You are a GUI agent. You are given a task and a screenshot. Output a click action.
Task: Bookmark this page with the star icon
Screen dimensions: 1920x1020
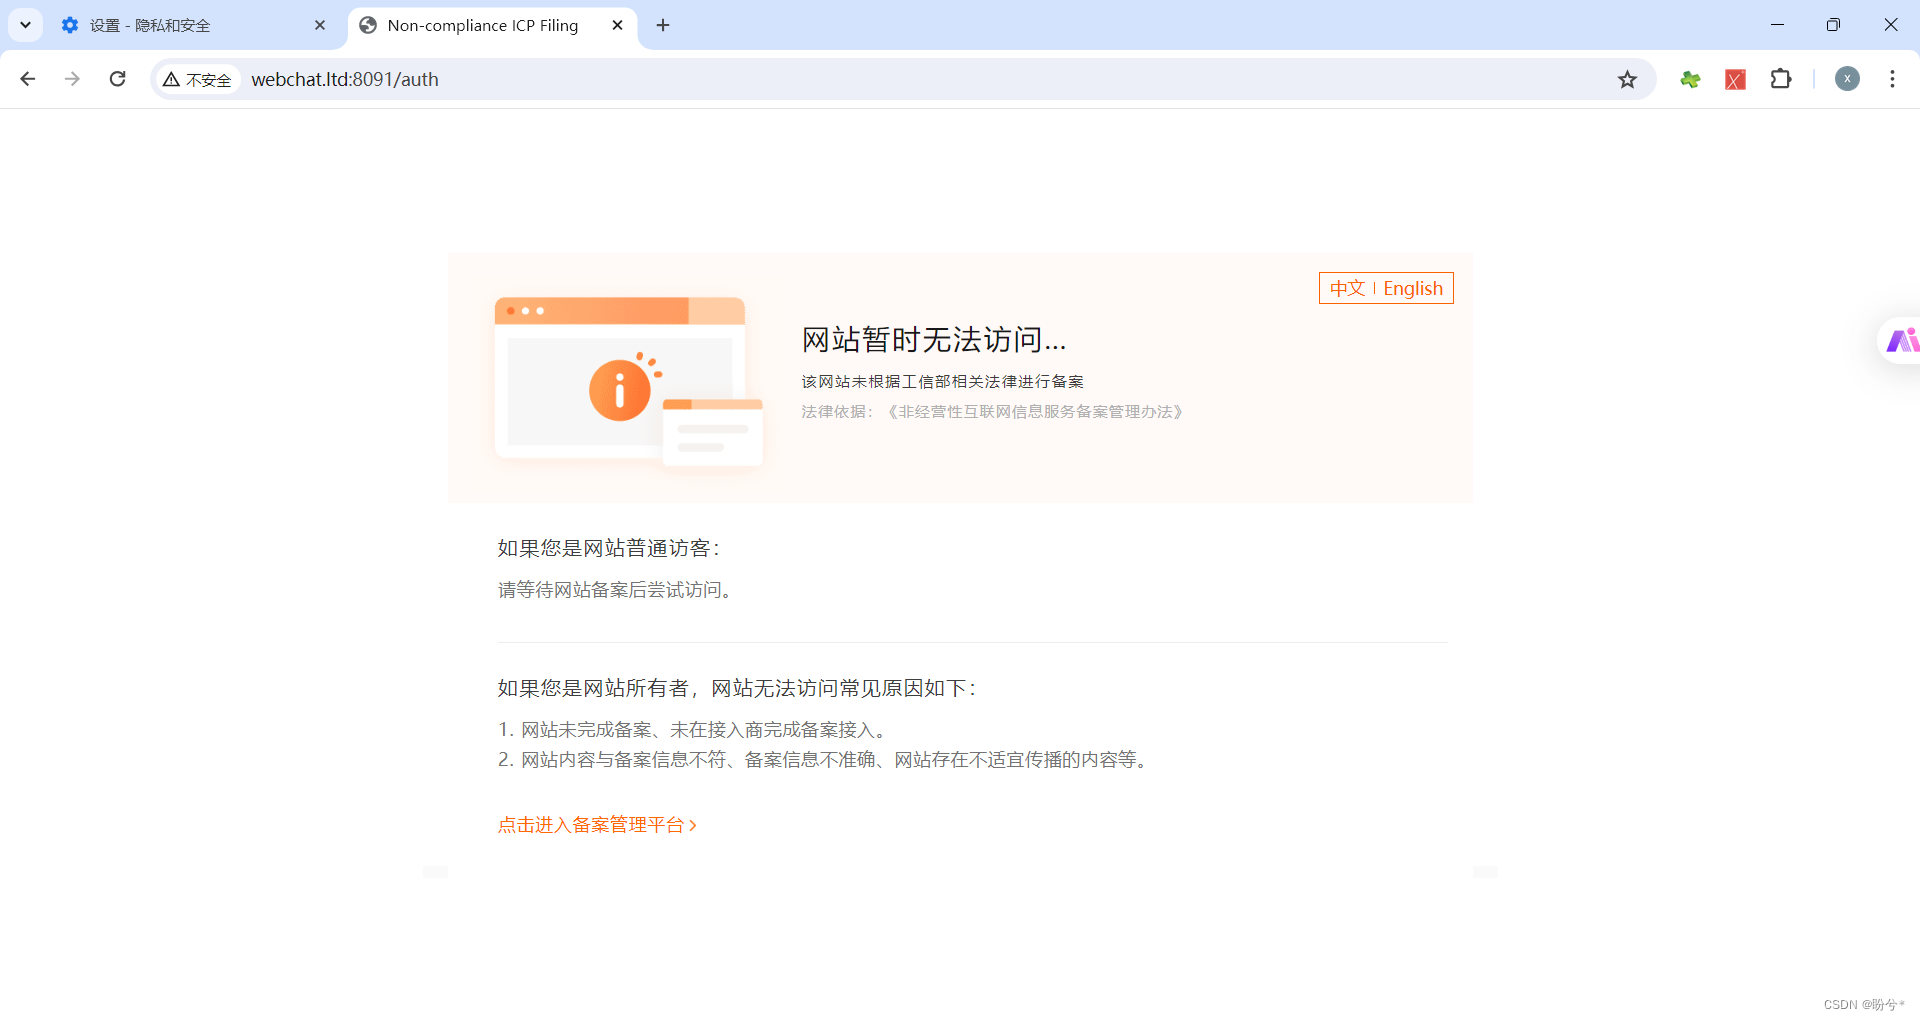point(1628,79)
